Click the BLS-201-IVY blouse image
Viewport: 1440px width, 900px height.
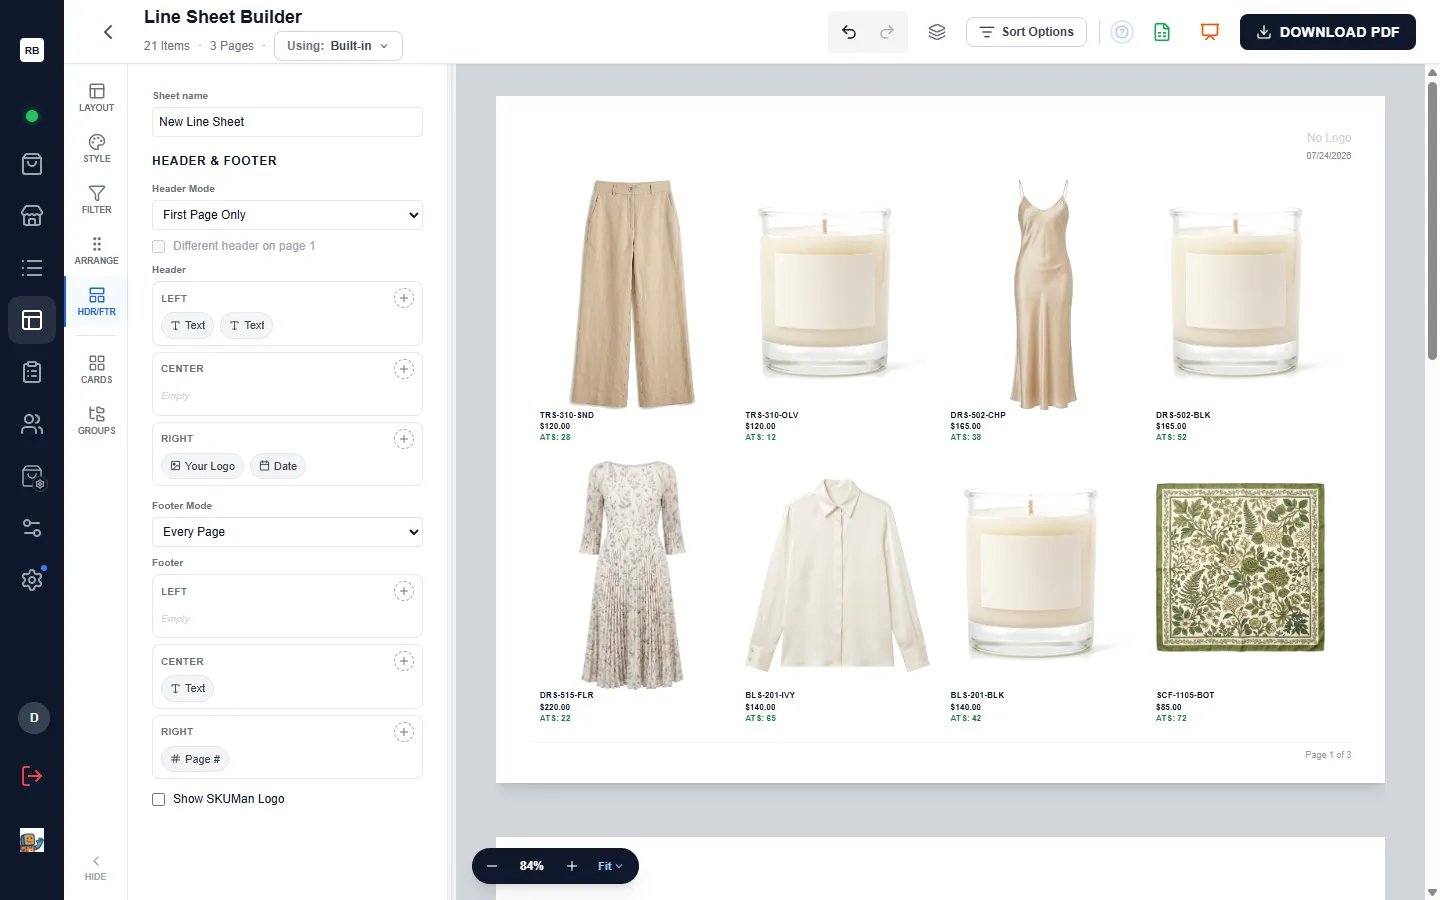point(838,575)
